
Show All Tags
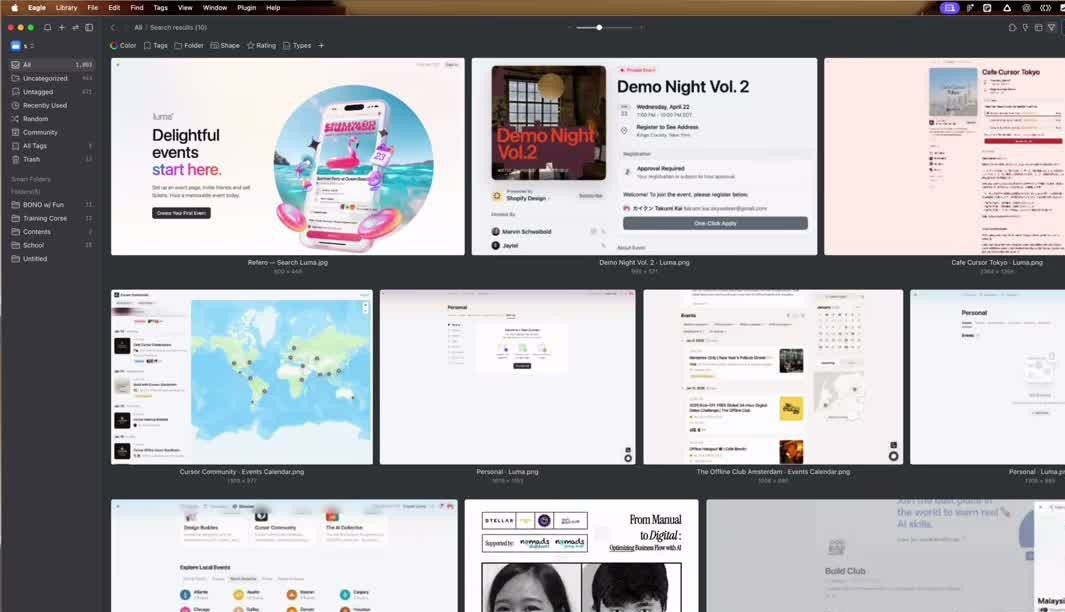(52, 146)
